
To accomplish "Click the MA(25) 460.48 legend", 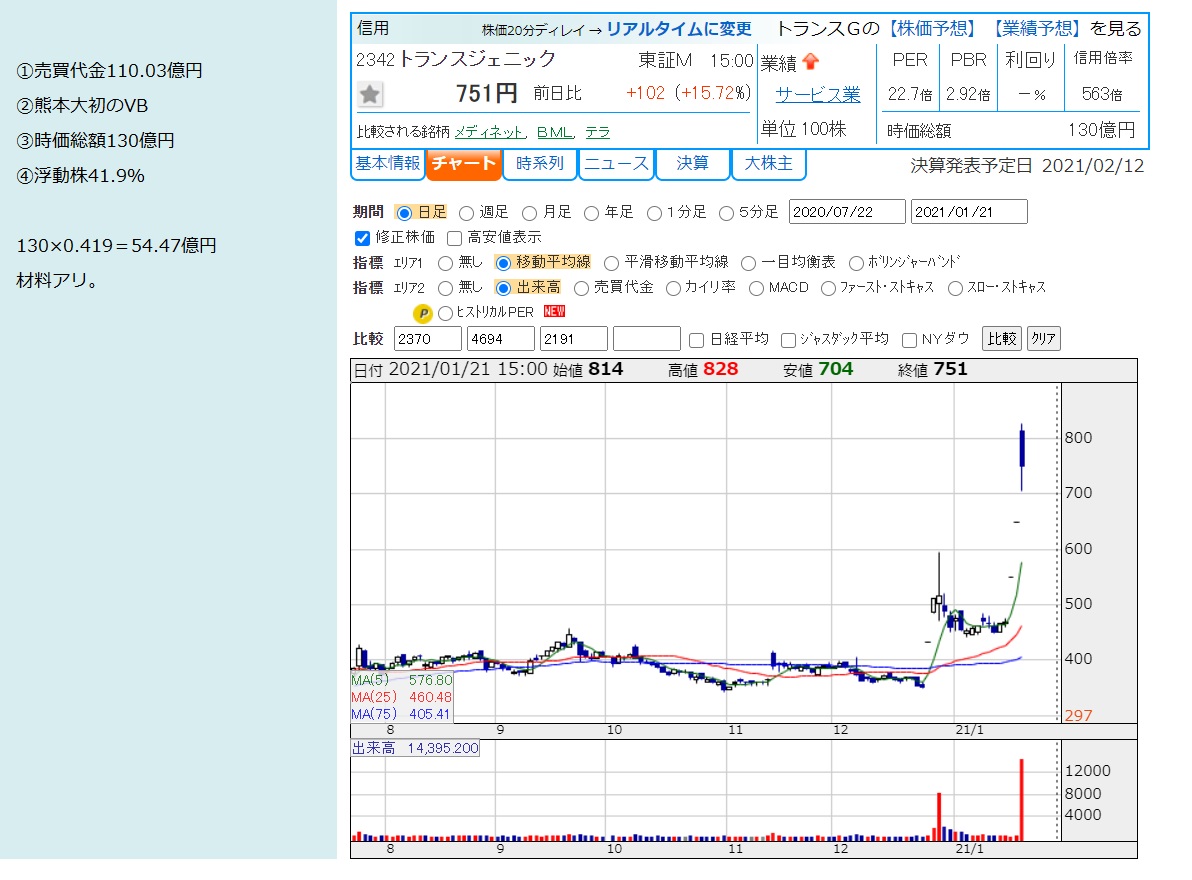I will point(401,697).
